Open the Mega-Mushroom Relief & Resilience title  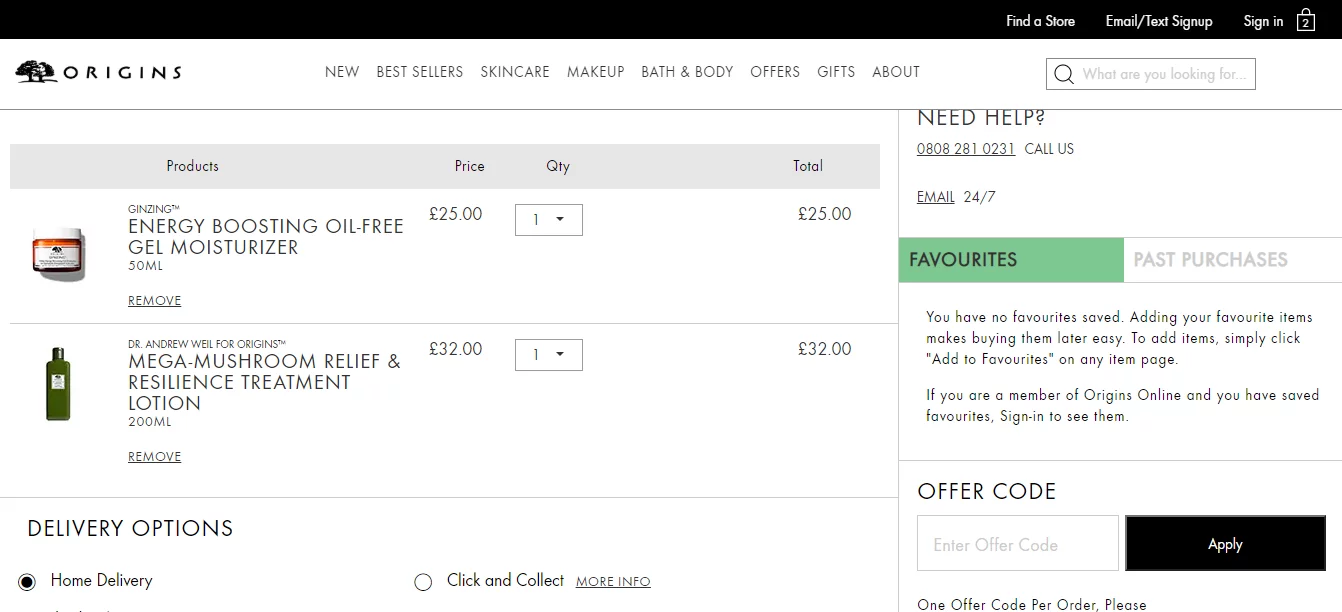click(265, 382)
